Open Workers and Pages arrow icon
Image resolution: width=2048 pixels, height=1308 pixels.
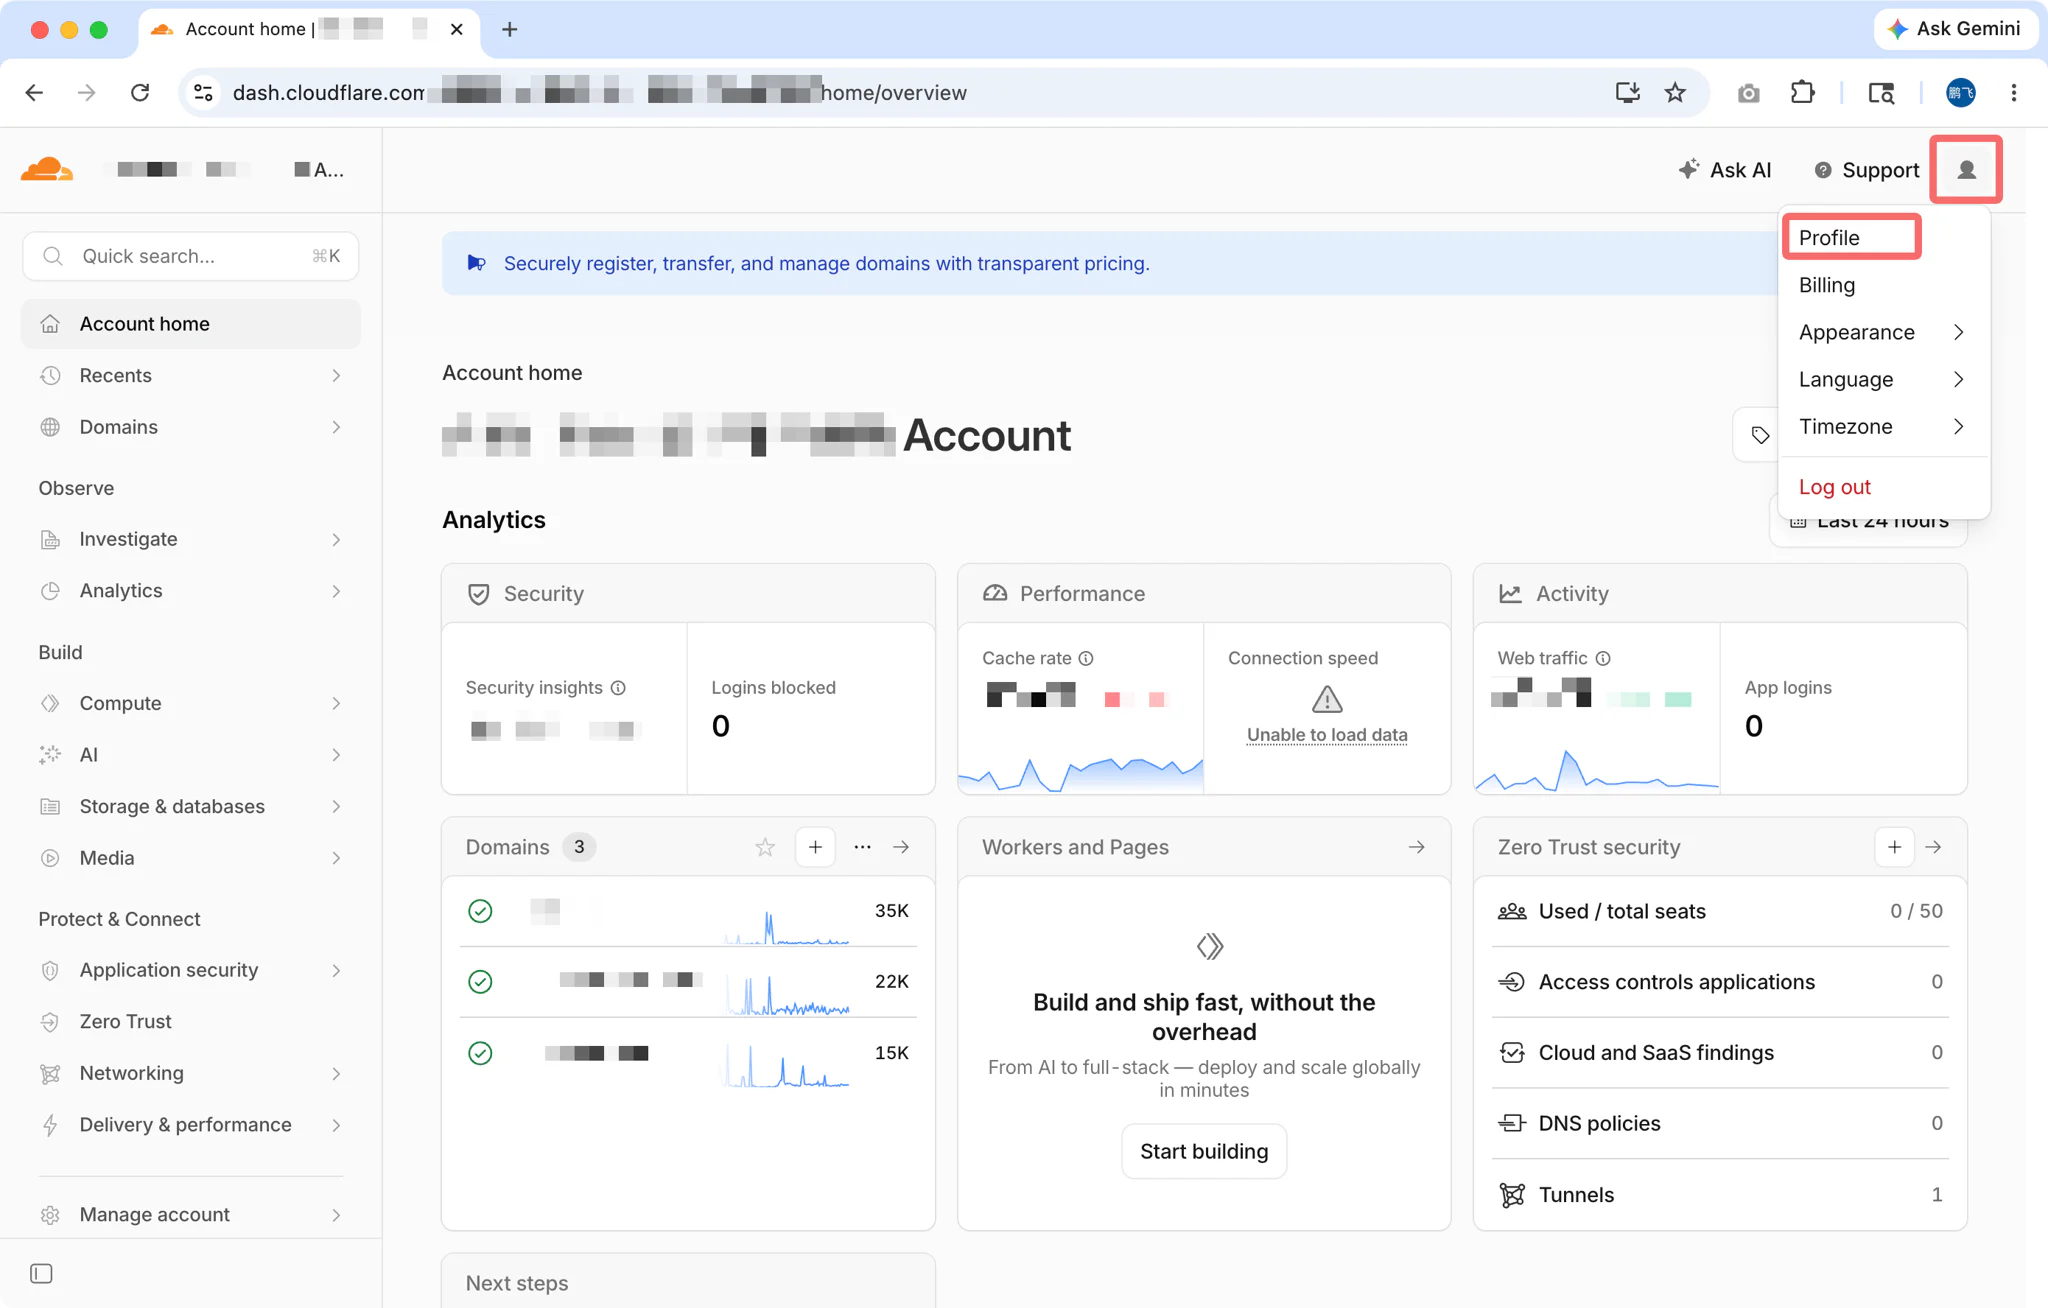tap(1416, 847)
